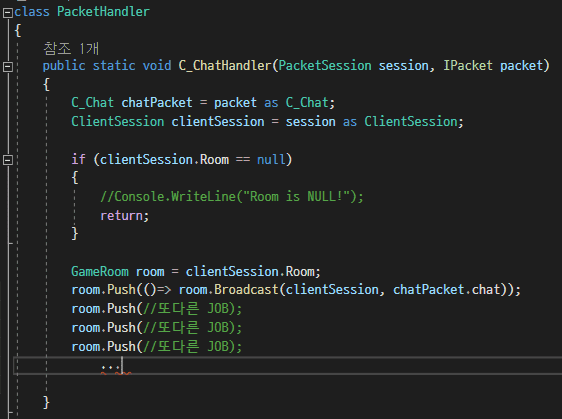Collapse the if clientSession.Room block
The width and height of the screenshot is (562, 419).
pos(8,159)
